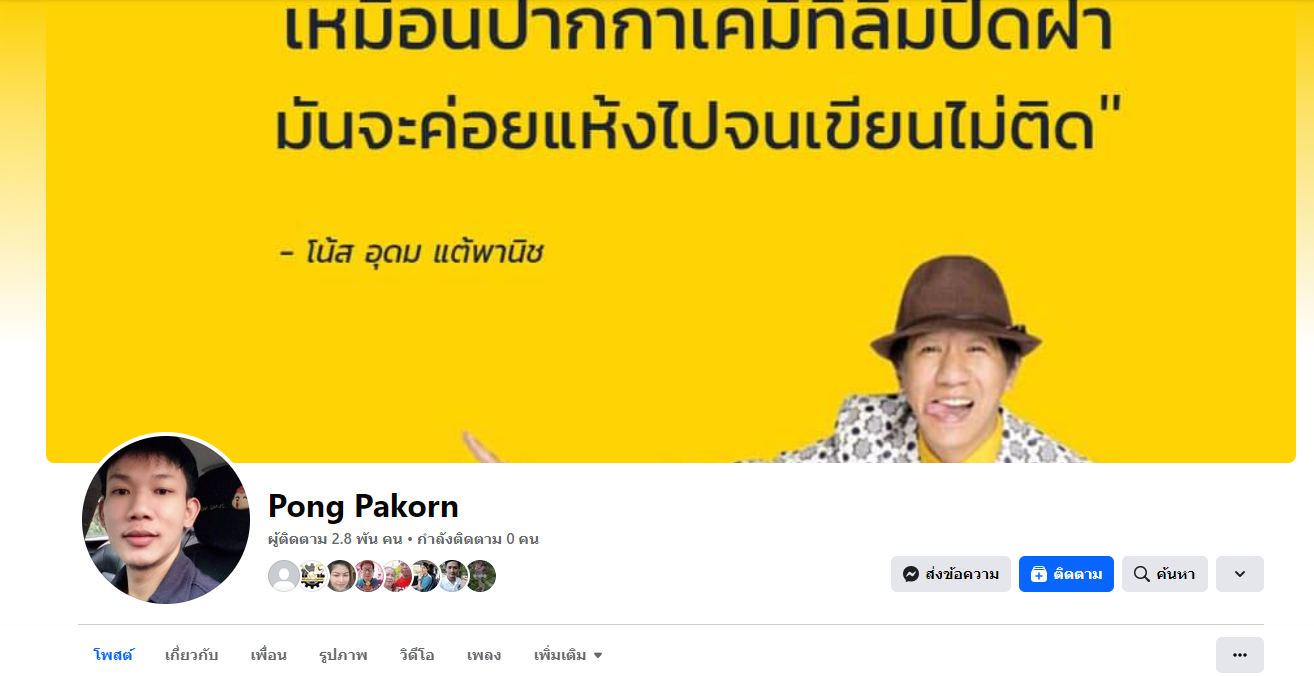Open the last green-toned follower avatar
This screenshot has width=1314, height=676.
pos(481,576)
